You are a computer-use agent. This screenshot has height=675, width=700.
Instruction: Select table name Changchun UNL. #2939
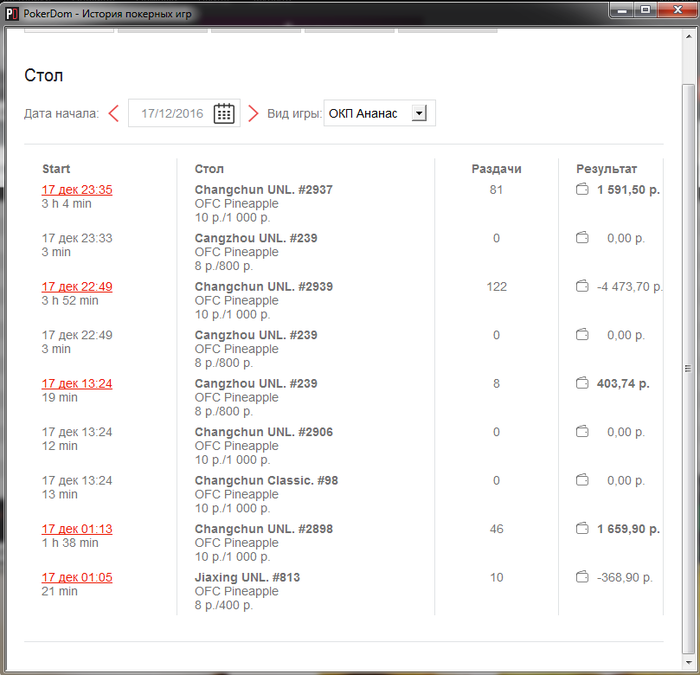(263, 287)
